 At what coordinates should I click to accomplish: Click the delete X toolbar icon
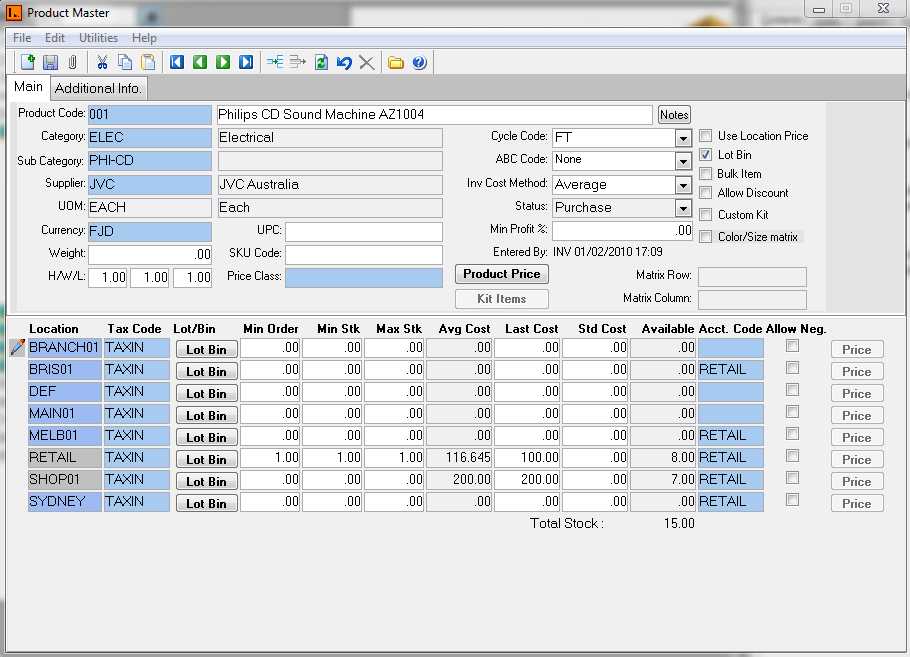pos(367,62)
